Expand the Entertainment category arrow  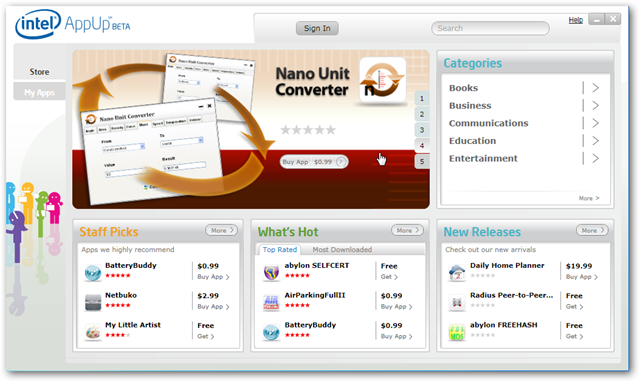click(596, 158)
